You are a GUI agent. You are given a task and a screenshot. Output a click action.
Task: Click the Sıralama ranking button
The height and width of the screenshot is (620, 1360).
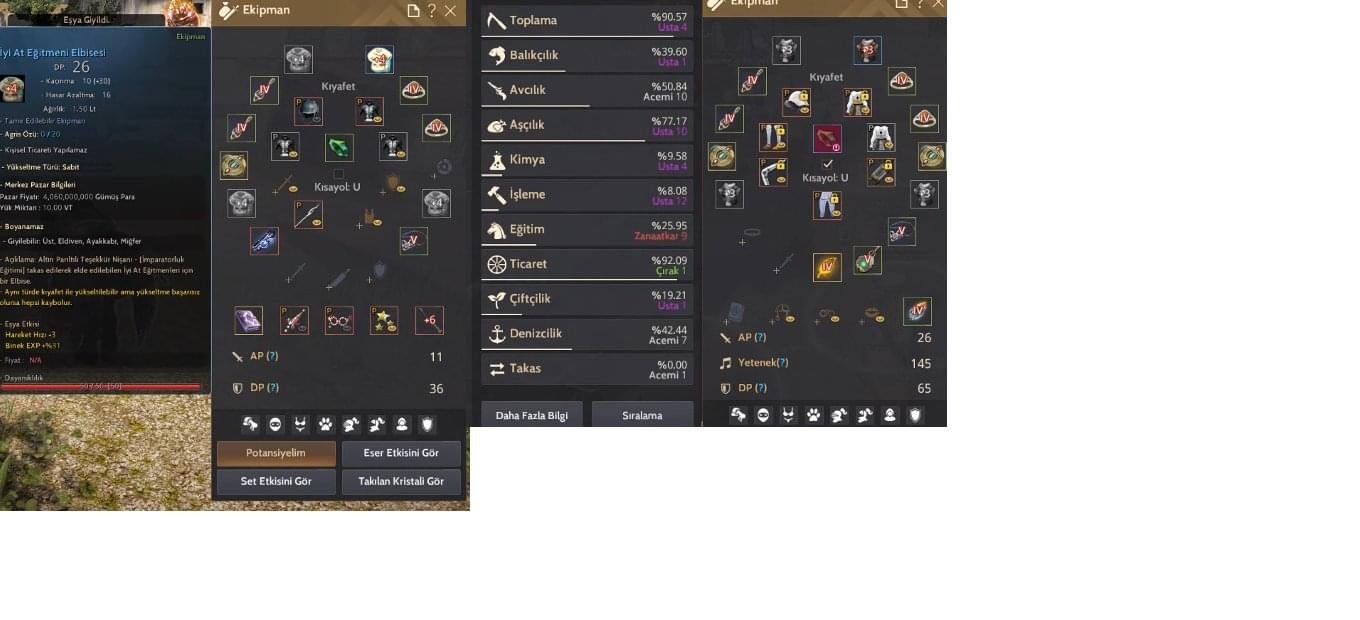642,415
